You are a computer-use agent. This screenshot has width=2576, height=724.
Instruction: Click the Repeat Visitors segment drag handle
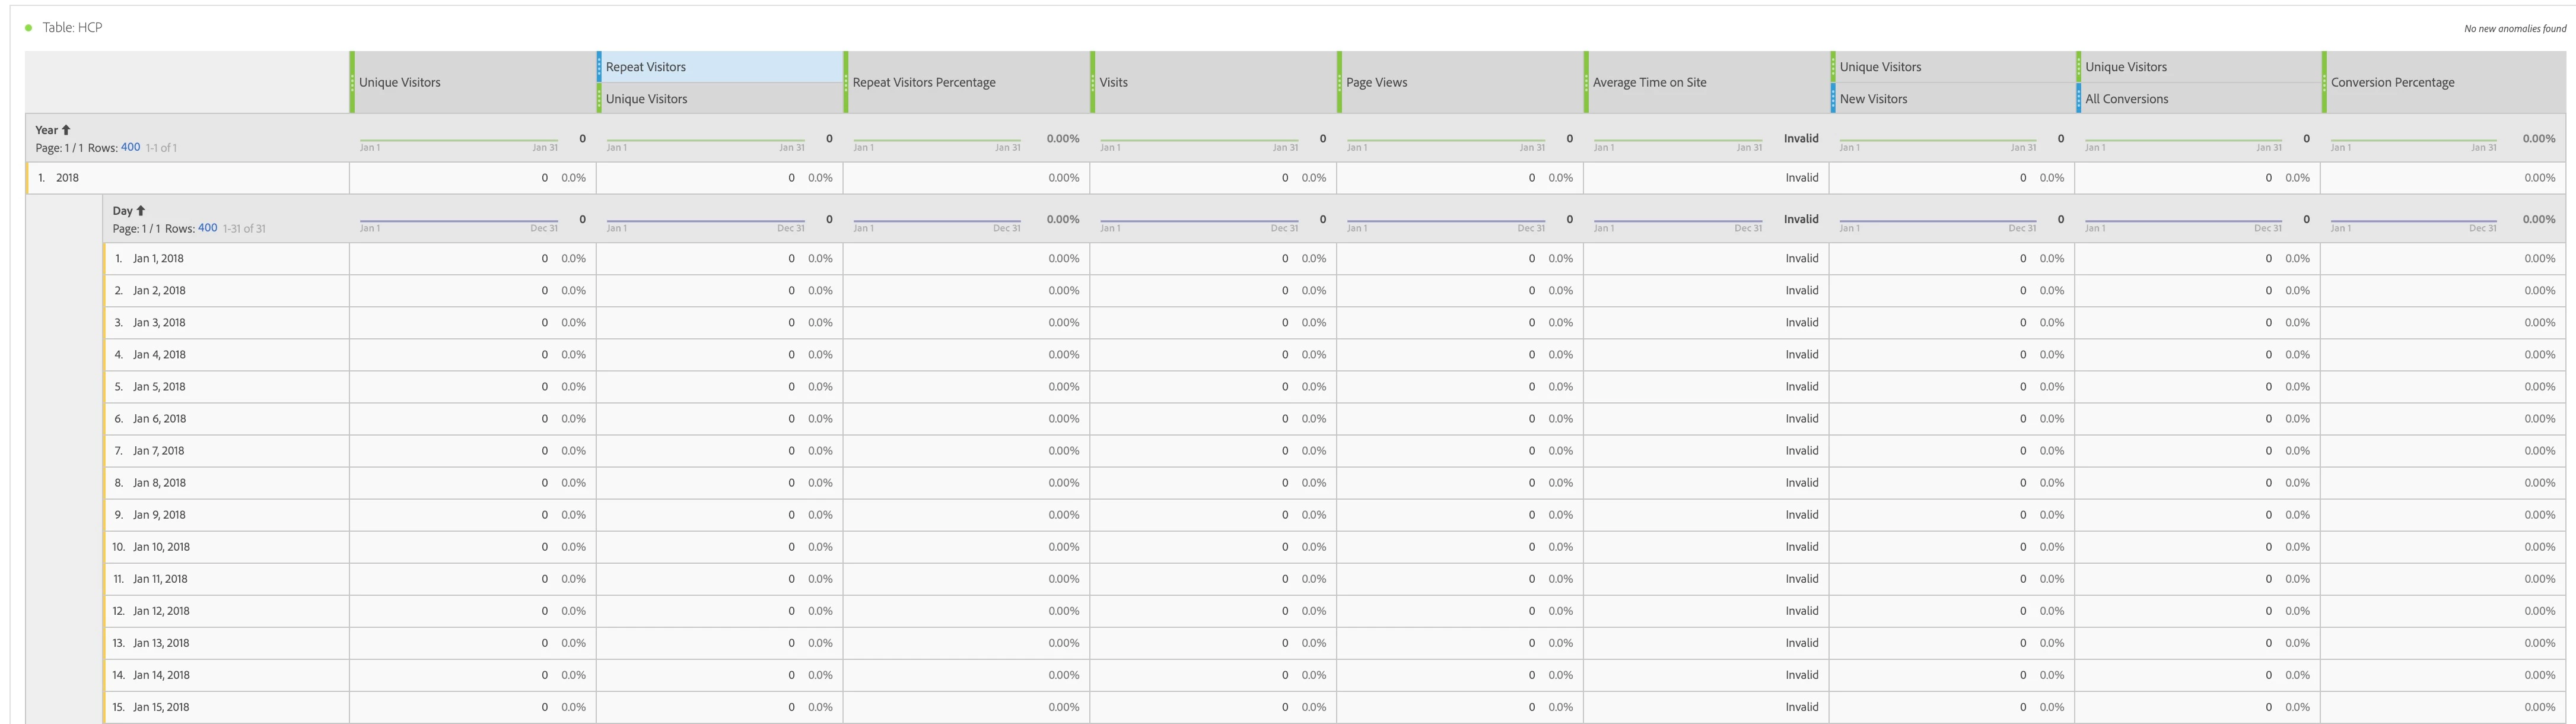coord(599,67)
